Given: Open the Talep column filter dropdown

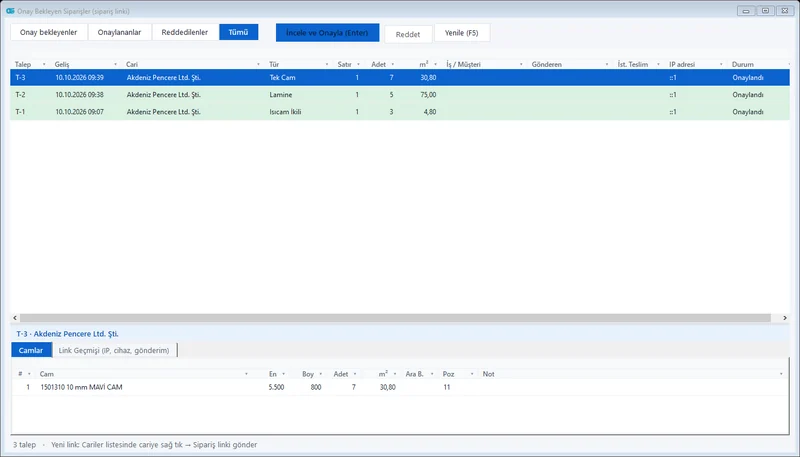Looking at the screenshot, I should (x=44, y=64).
